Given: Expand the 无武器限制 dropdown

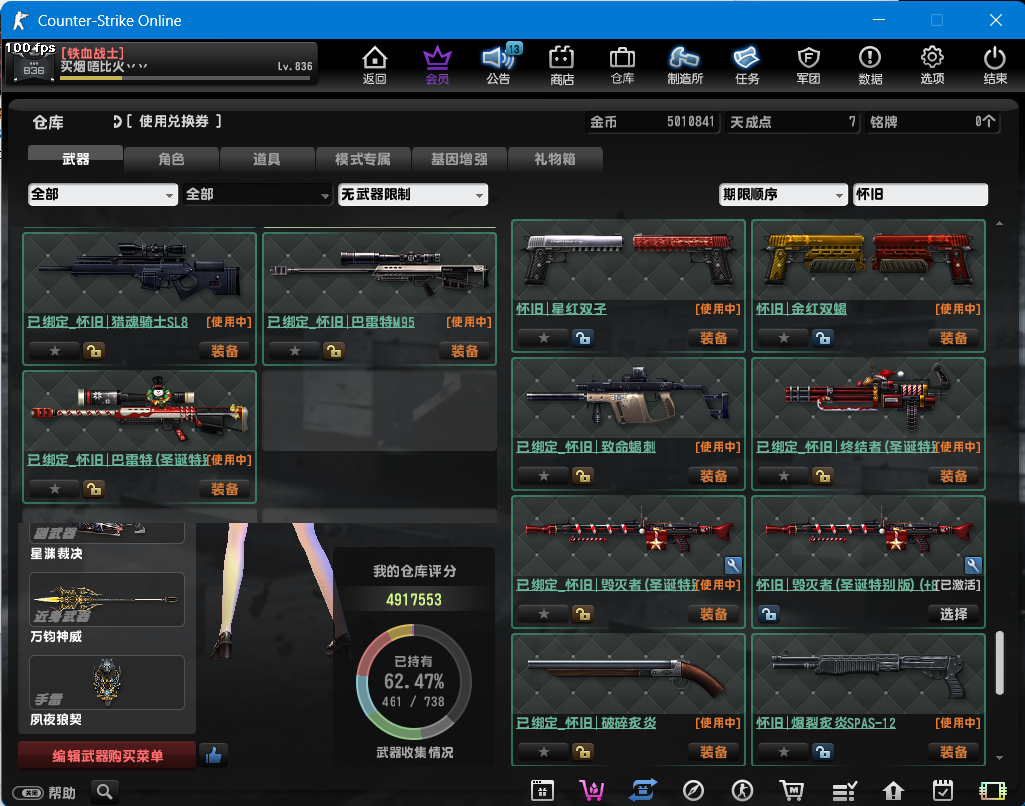Looking at the screenshot, I should tap(413, 194).
